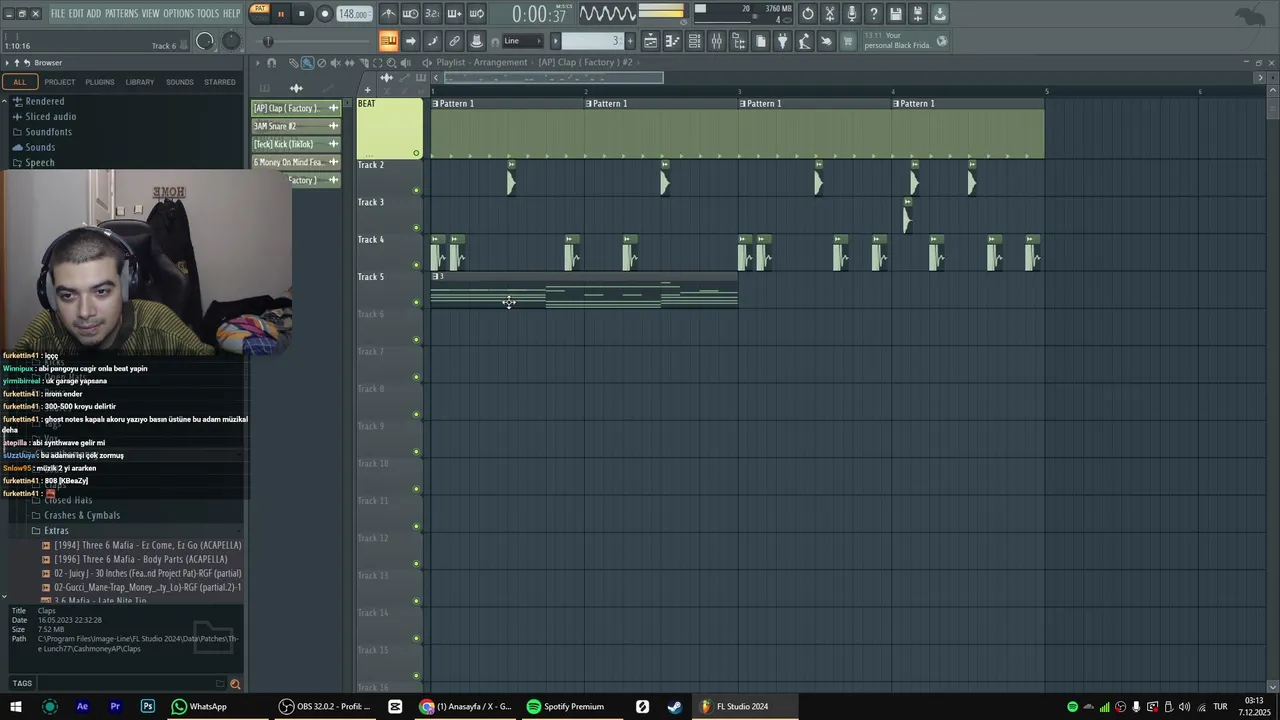This screenshot has width=1280, height=720.
Task: Arm the record button
Action: pos(325,14)
